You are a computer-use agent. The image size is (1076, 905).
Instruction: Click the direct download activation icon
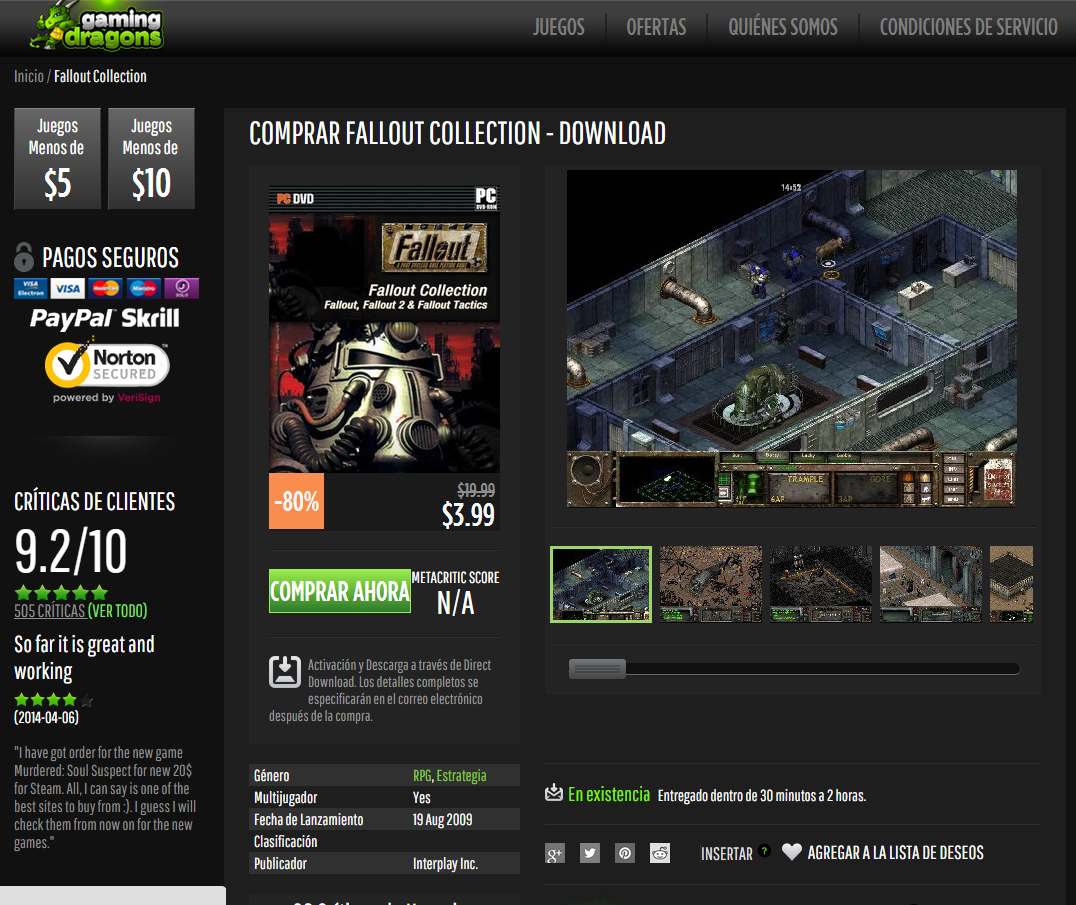(285, 672)
